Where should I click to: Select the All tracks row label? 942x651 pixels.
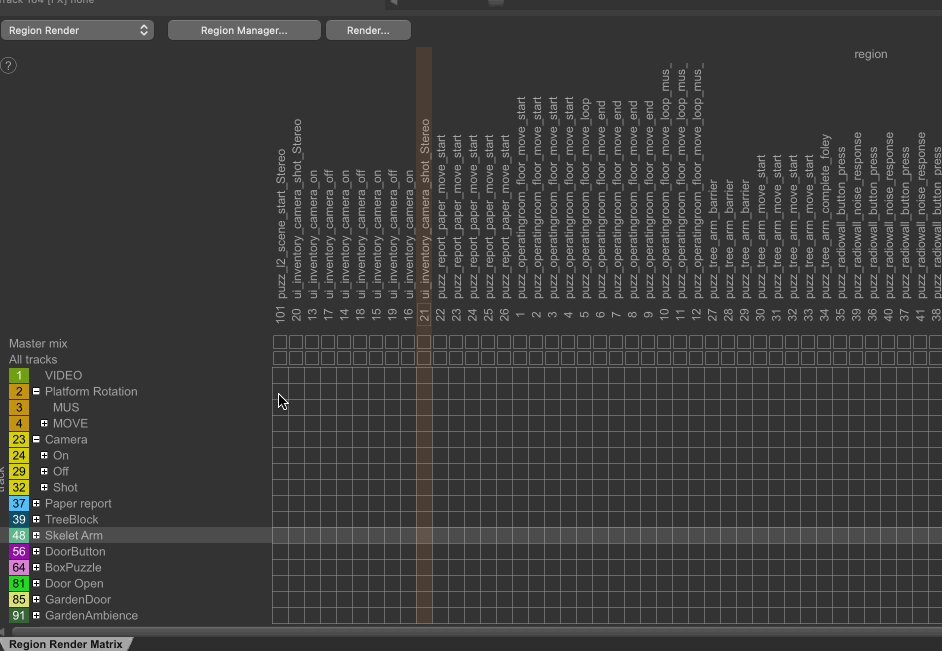tap(33, 360)
